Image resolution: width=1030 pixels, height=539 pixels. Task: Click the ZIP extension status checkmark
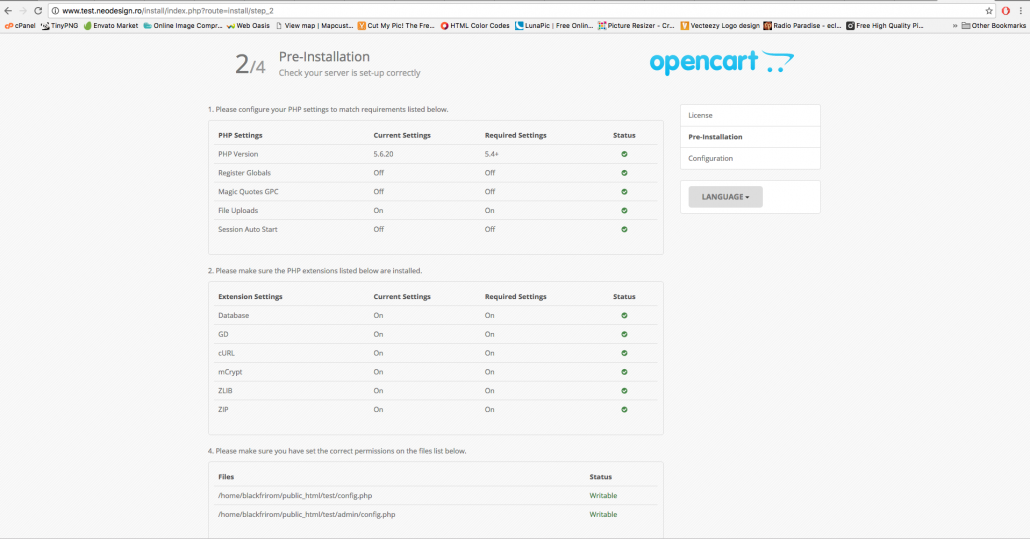click(624, 409)
